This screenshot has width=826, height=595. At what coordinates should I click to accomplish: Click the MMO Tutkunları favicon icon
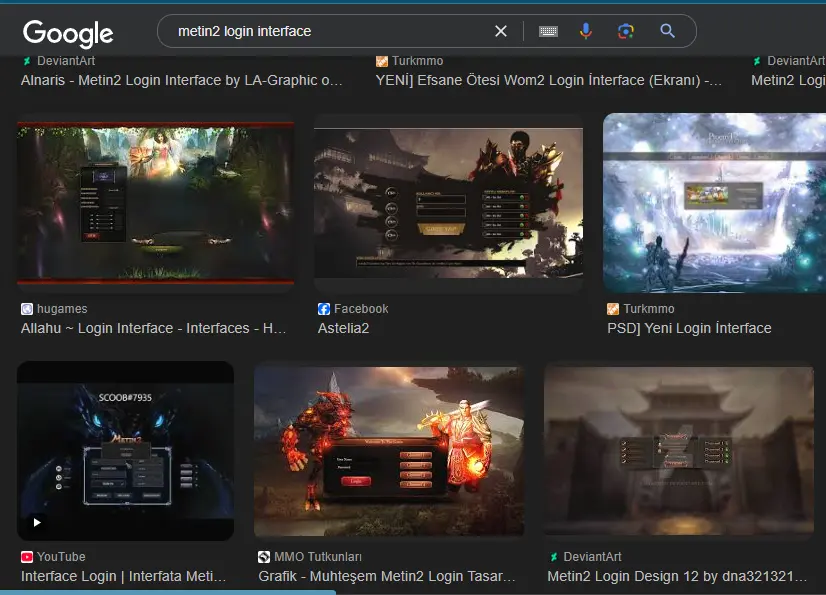264,557
